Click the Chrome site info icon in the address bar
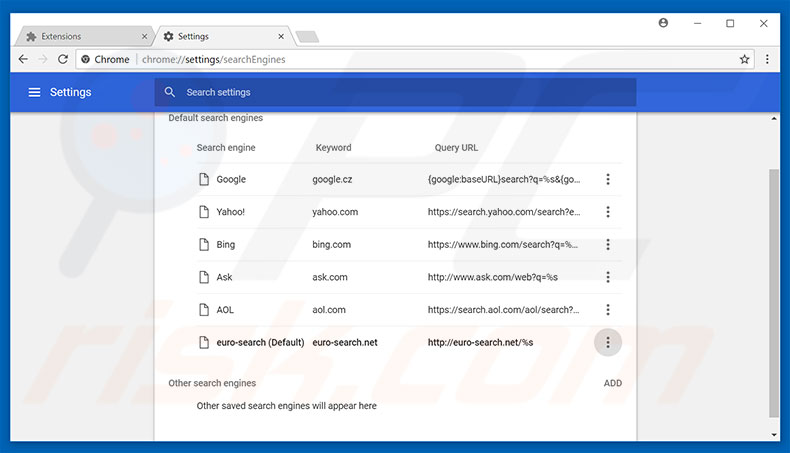The width and height of the screenshot is (790, 453). (x=86, y=59)
